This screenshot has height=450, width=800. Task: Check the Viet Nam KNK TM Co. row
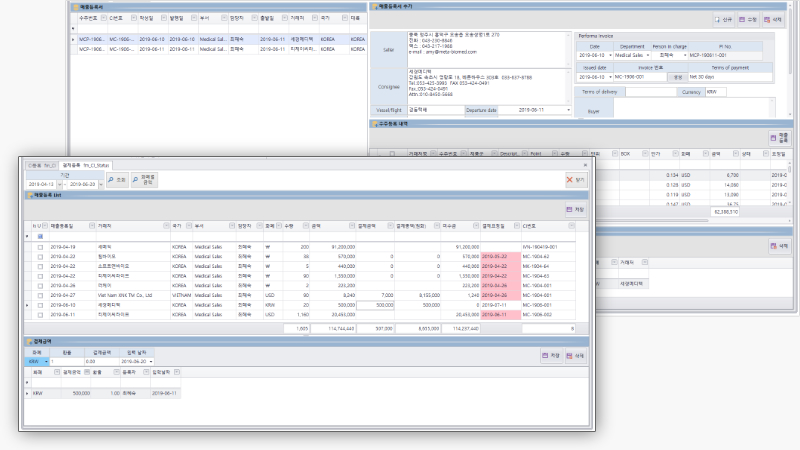[x=40, y=295]
